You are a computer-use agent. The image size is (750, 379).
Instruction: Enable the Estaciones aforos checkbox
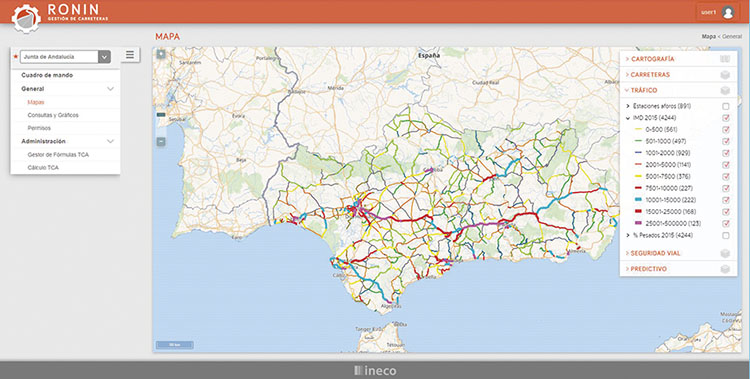click(x=726, y=106)
